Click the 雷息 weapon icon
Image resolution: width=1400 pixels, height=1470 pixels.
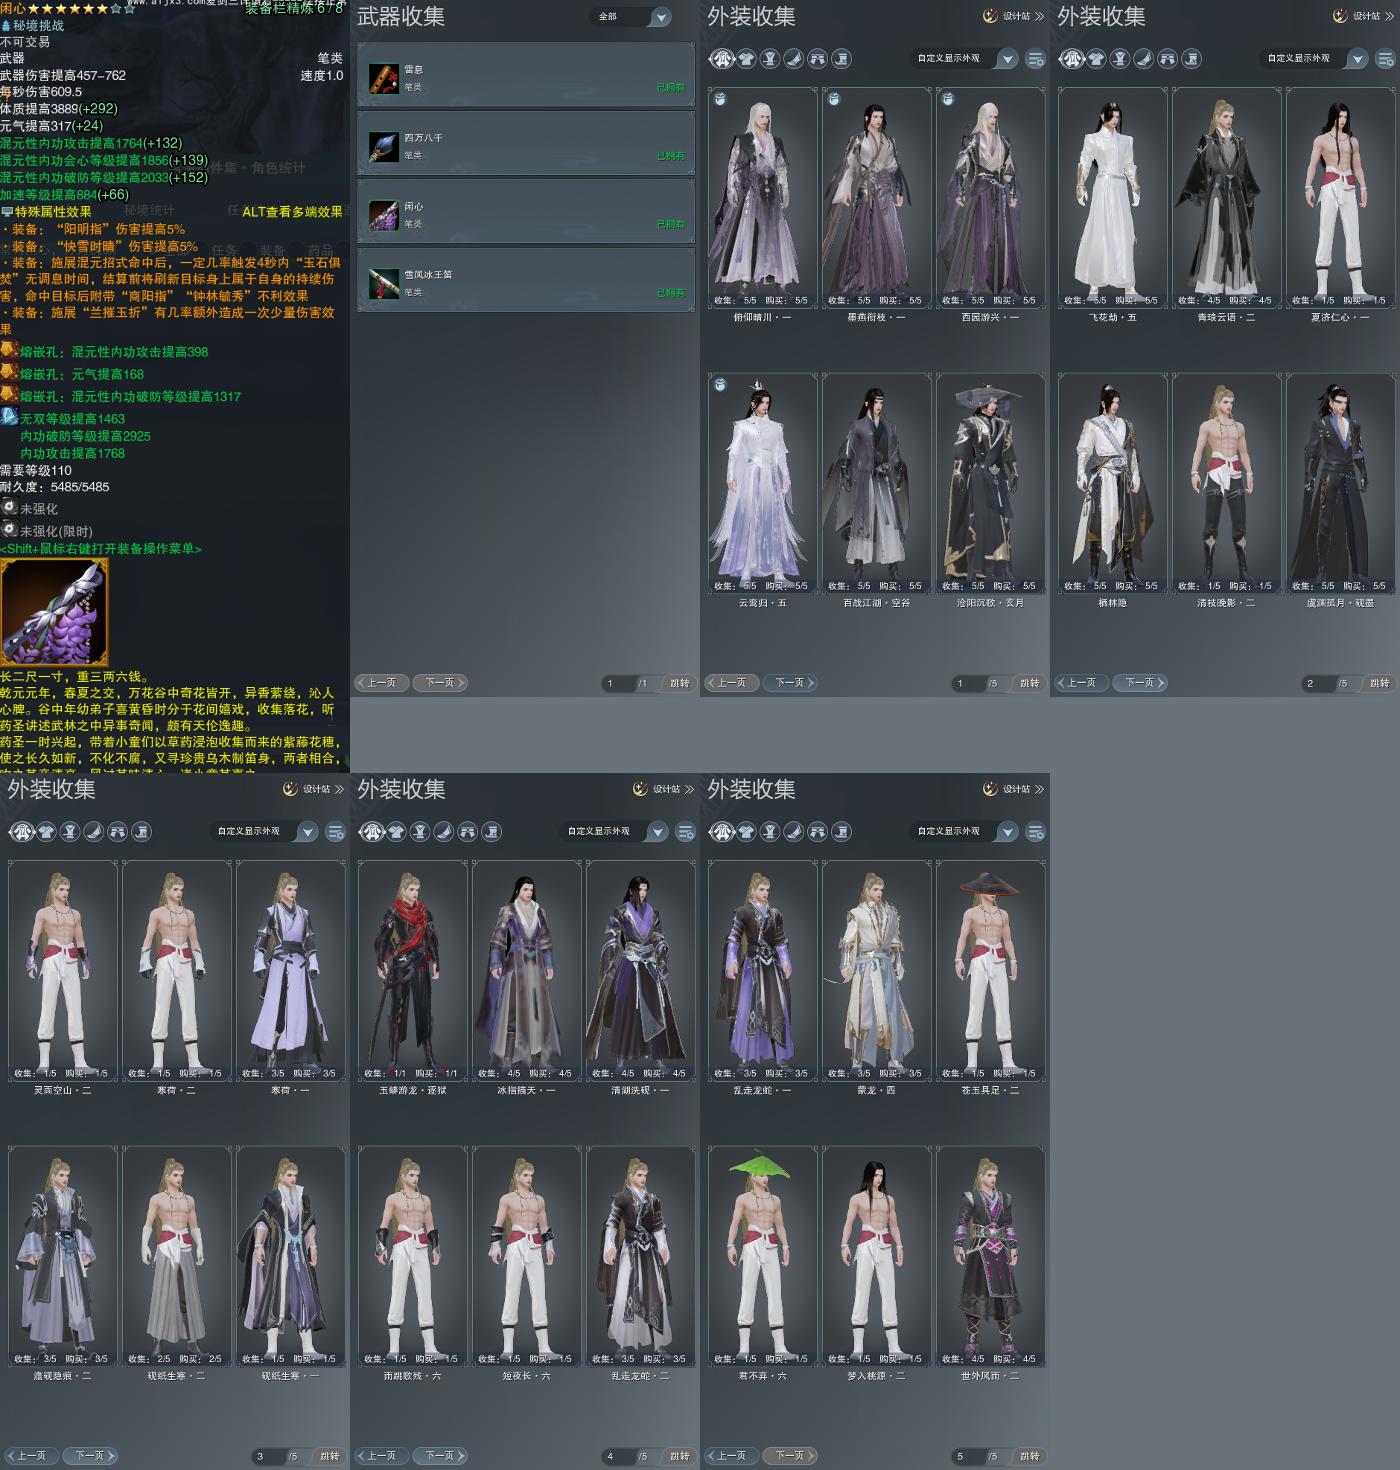pos(384,78)
